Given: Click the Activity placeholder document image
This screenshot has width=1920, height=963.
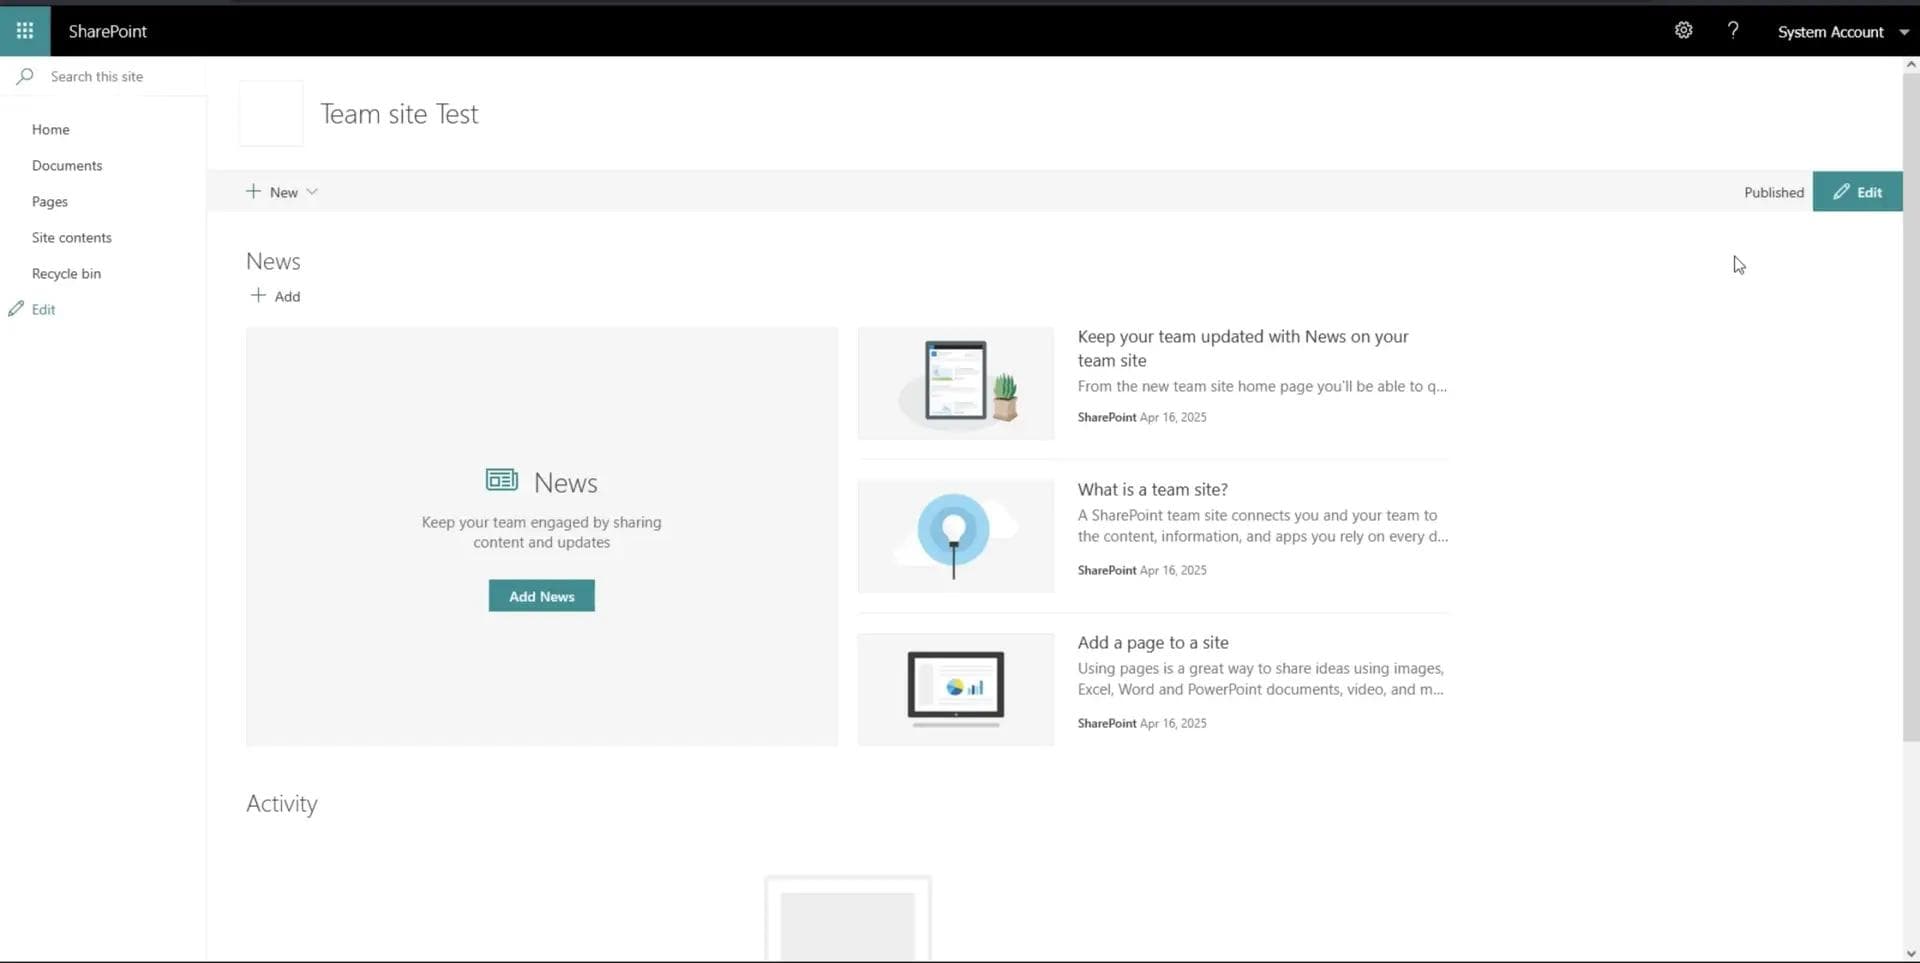Looking at the screenshot, I should [x=848, y=918].
